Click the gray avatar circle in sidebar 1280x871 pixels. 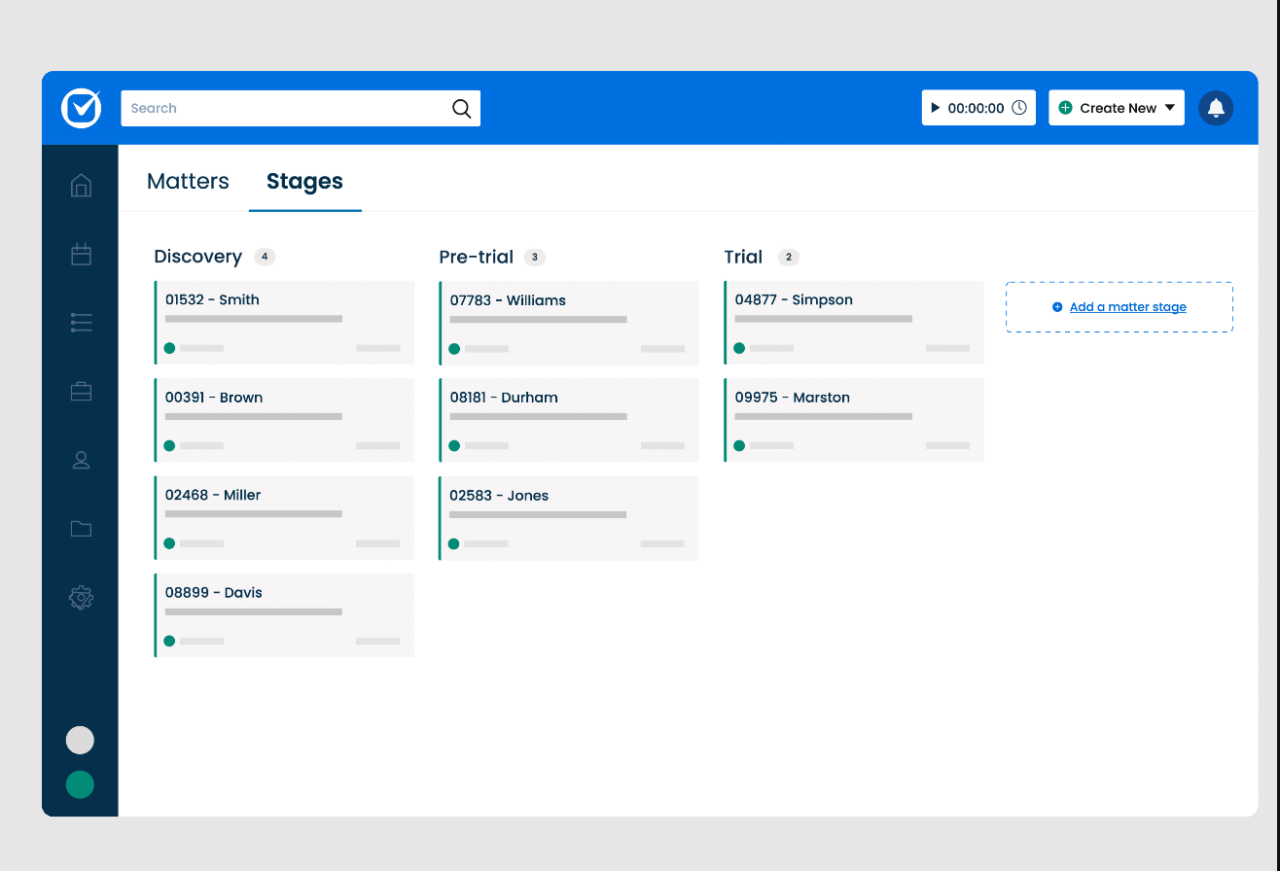tap(80, 740)
